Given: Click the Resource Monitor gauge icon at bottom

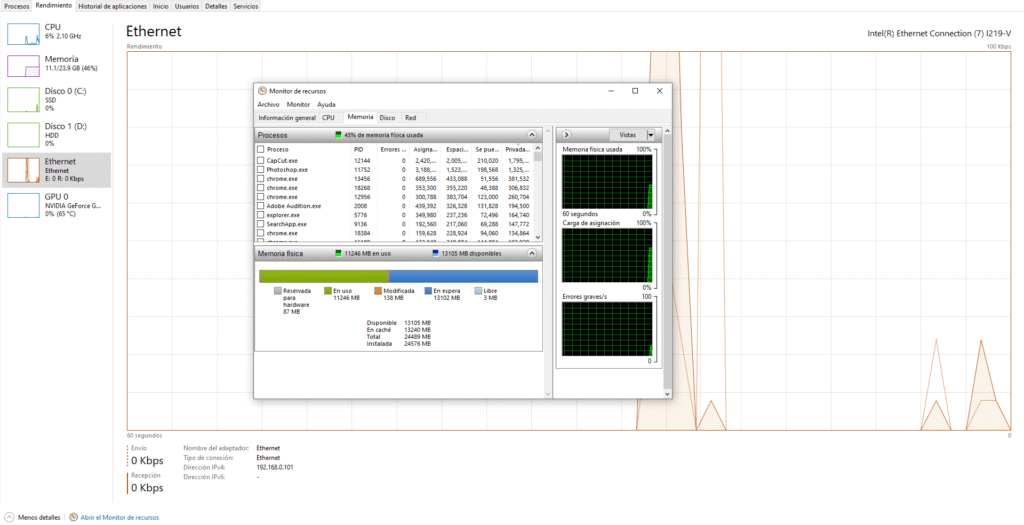Looking at the screenshot, I should pos(72,517).
